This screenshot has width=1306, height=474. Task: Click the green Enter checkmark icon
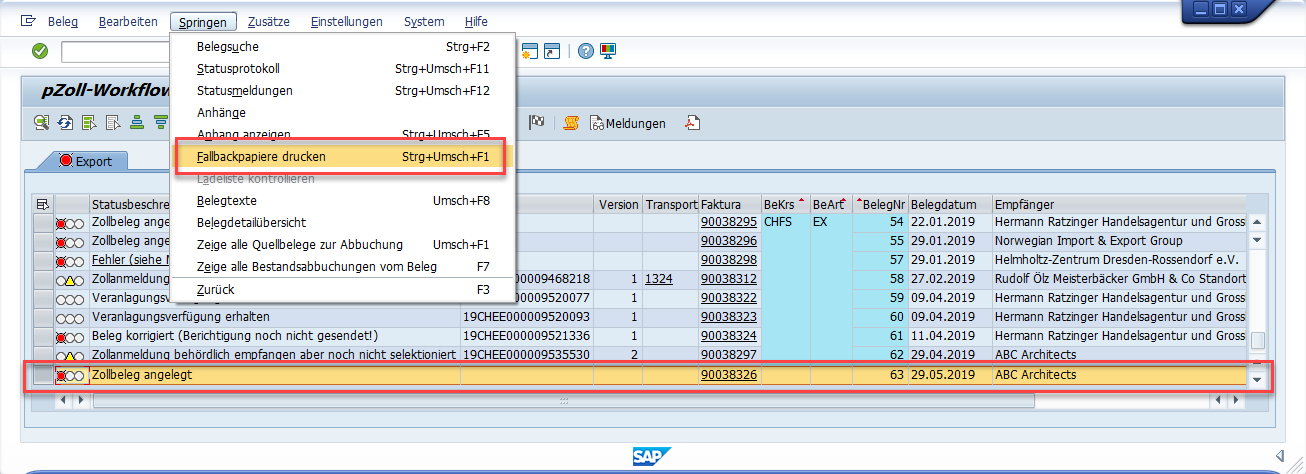point(40,51)
